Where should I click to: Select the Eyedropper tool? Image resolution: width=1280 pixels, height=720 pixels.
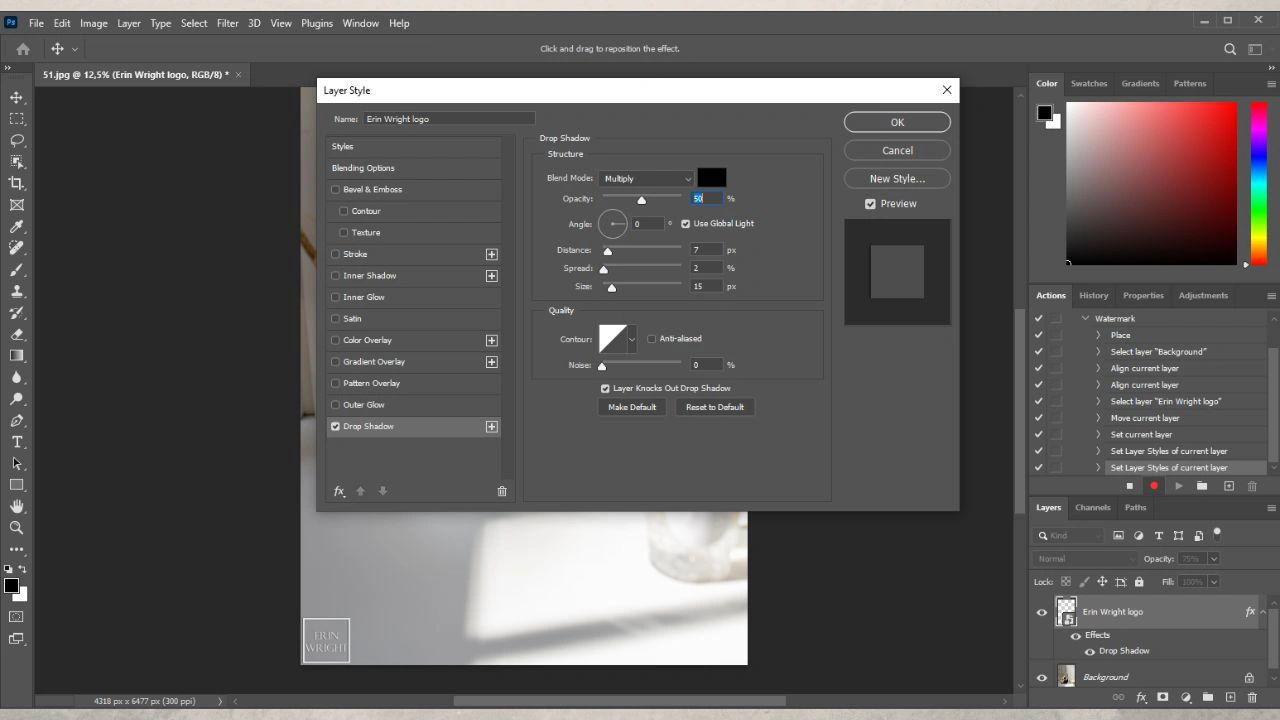pyautogui.click(x=16, y=227)
